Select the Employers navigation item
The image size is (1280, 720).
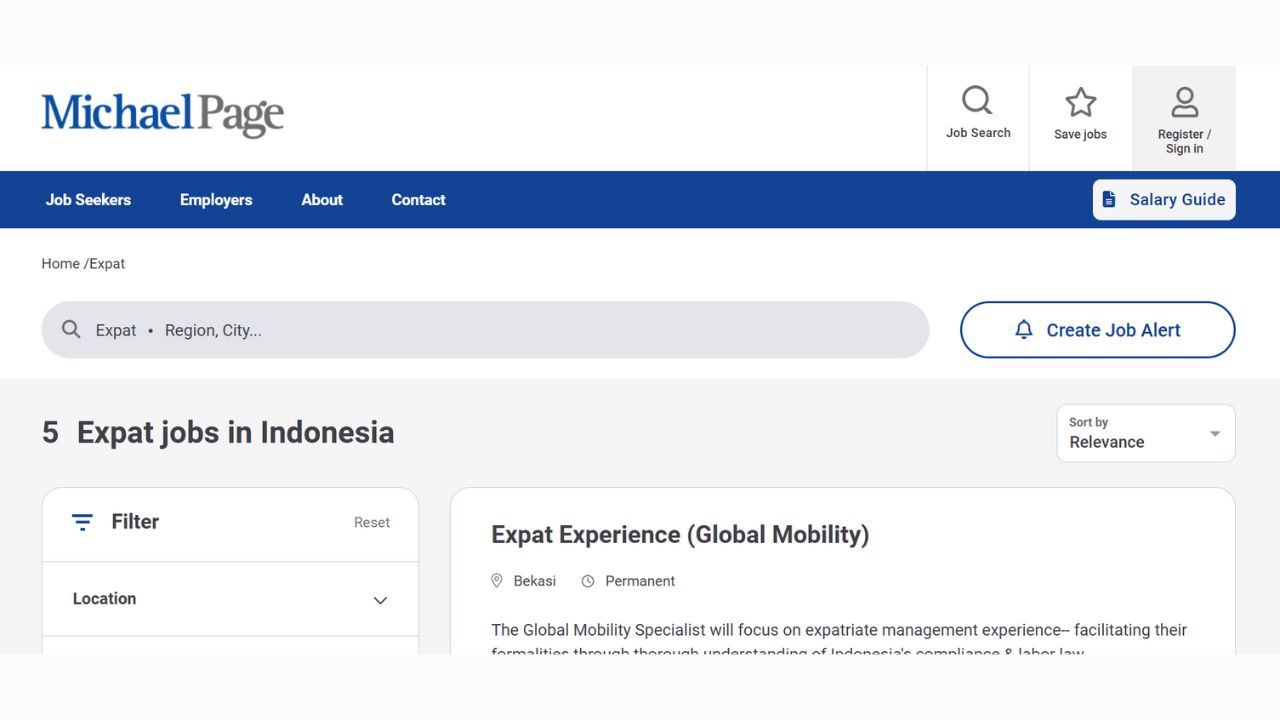[216, 199]
